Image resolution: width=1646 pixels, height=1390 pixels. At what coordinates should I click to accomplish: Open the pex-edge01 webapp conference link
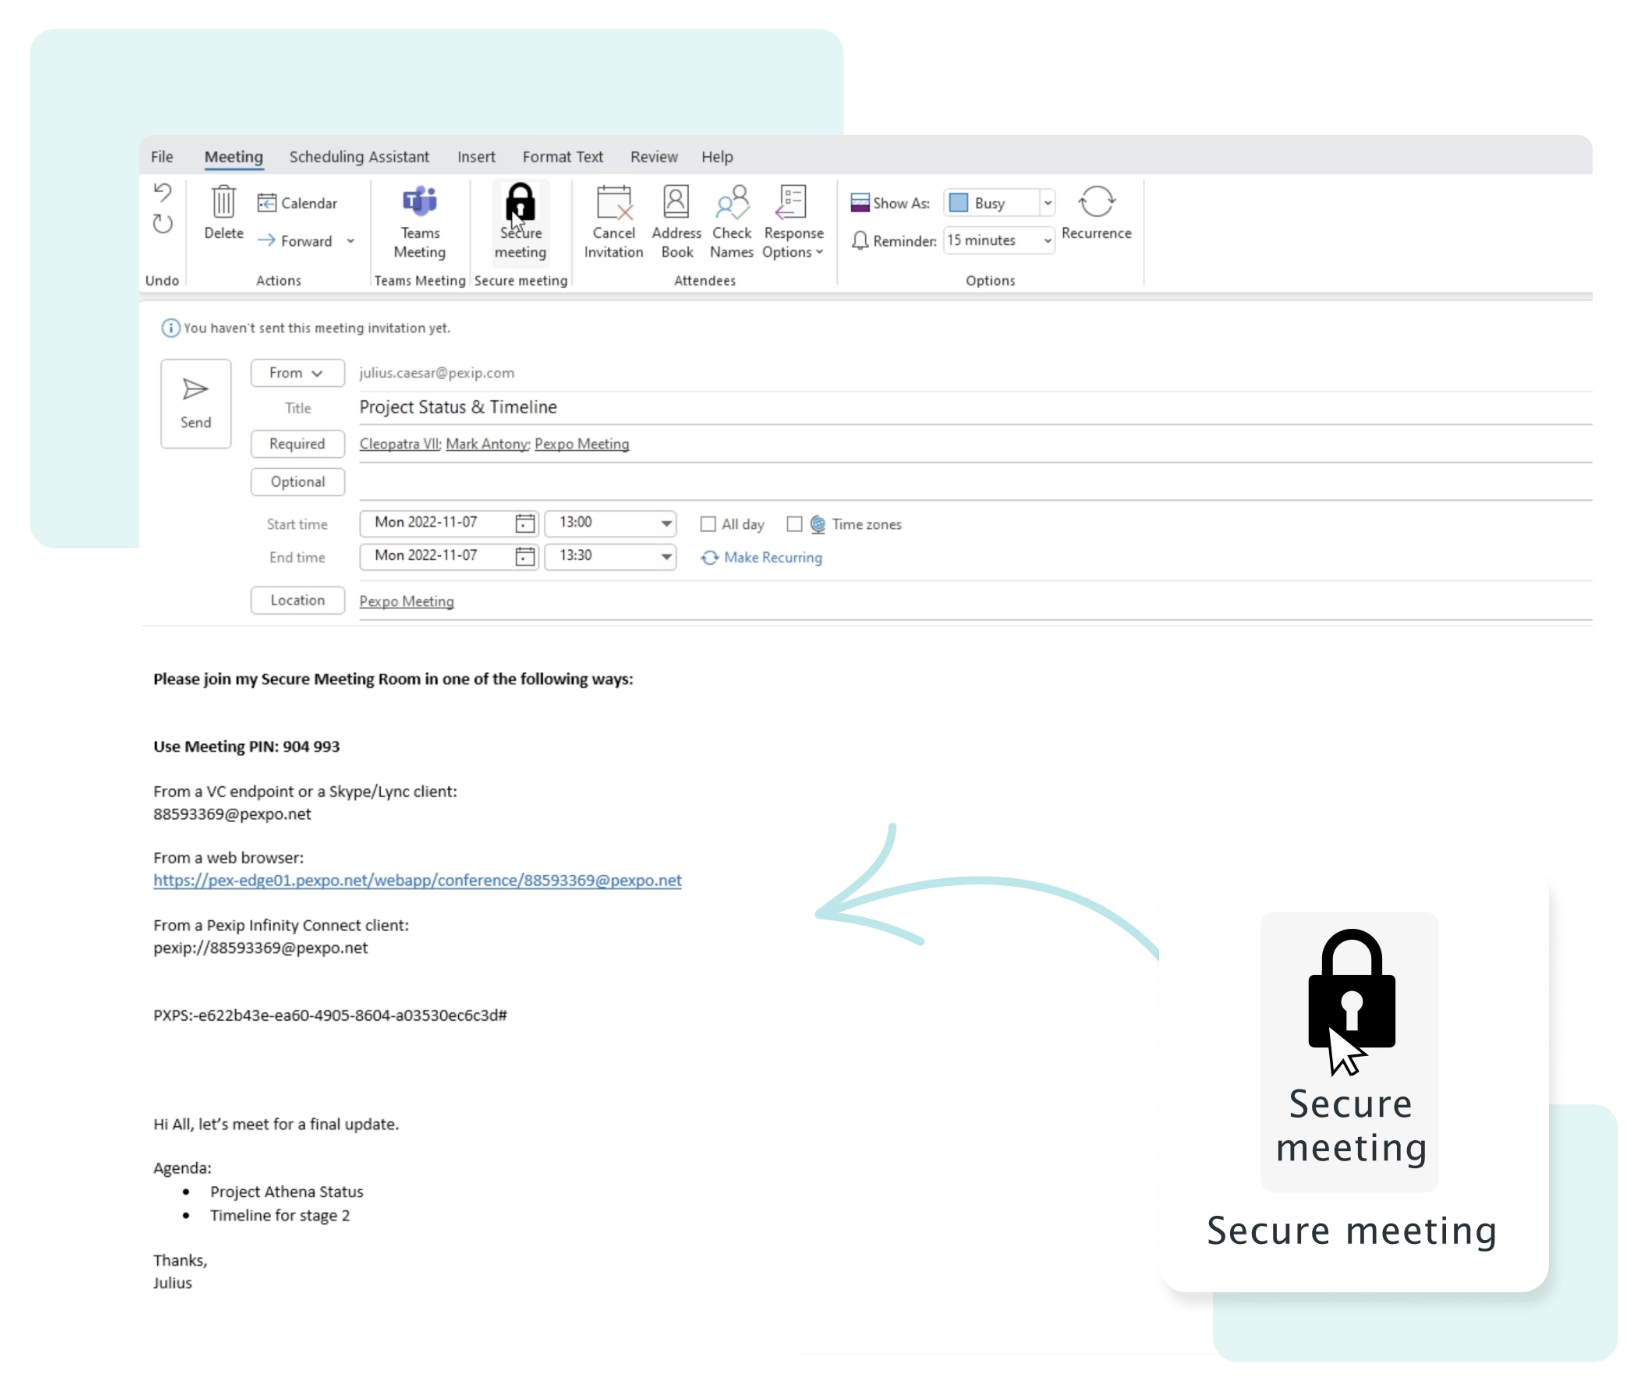417,881
